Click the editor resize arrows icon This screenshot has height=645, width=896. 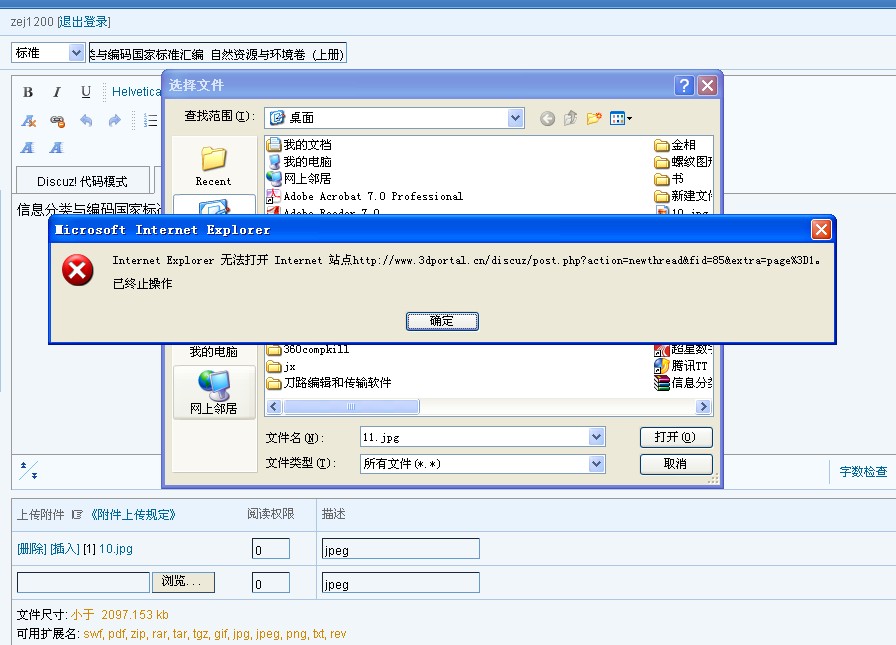point(29,470)
